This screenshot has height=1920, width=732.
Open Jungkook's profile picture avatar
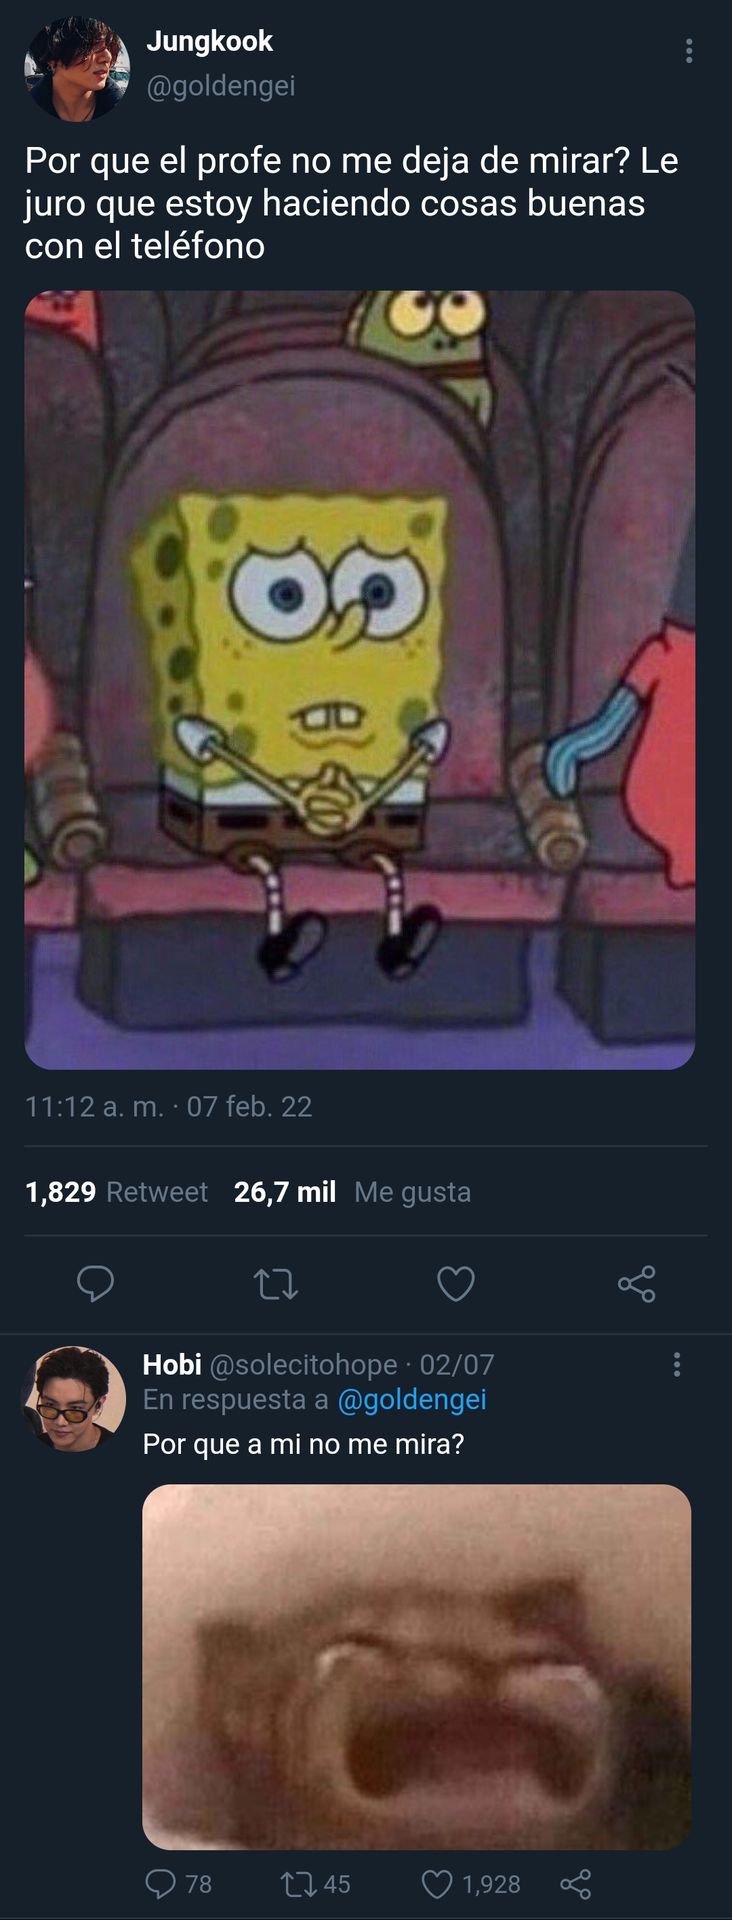coord(77,69)
